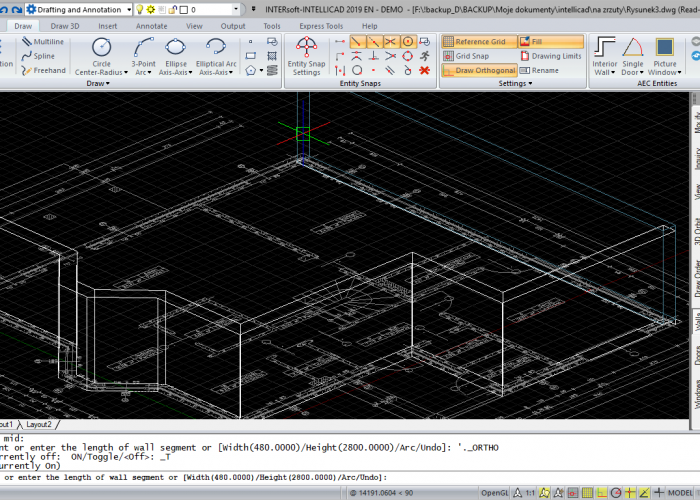The width and height of the screenshot is (700, 500).
Task: Customize the quick access toolbar arrow
Action: coord(254,9)
